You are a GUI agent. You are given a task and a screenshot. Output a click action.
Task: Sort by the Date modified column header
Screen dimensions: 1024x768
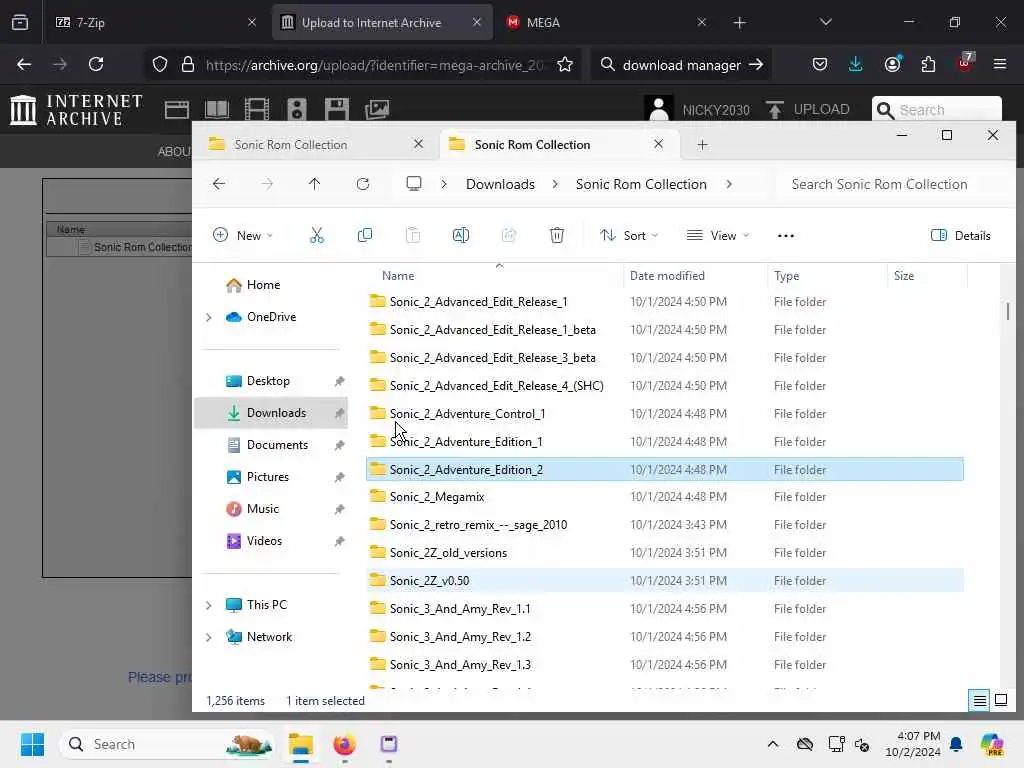[x=667, y=276]
